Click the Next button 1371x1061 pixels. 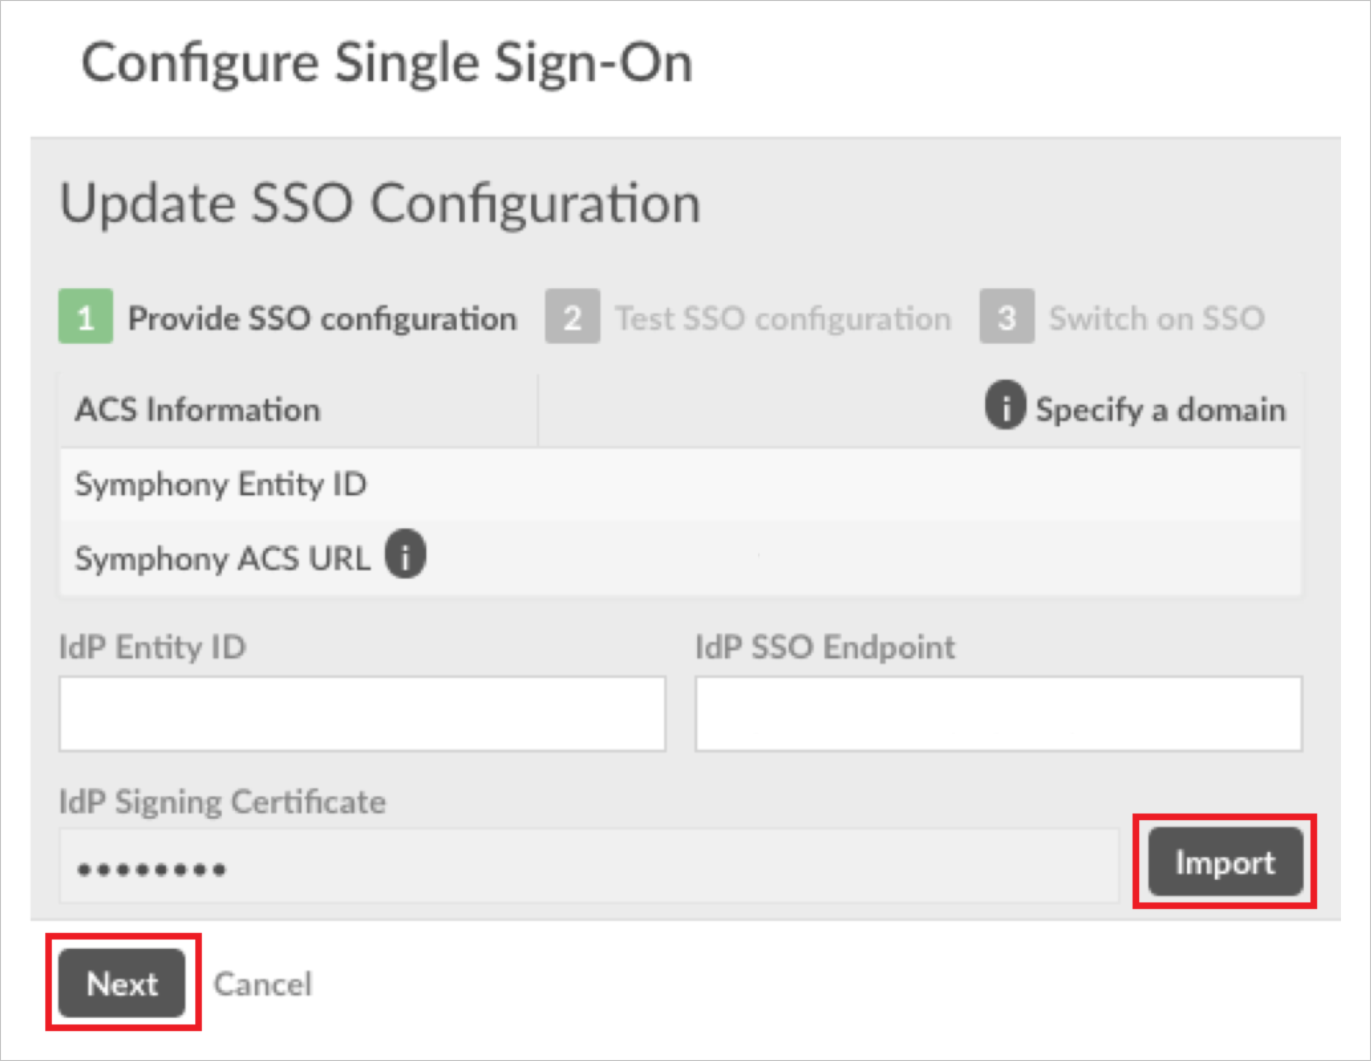point(122,983)
